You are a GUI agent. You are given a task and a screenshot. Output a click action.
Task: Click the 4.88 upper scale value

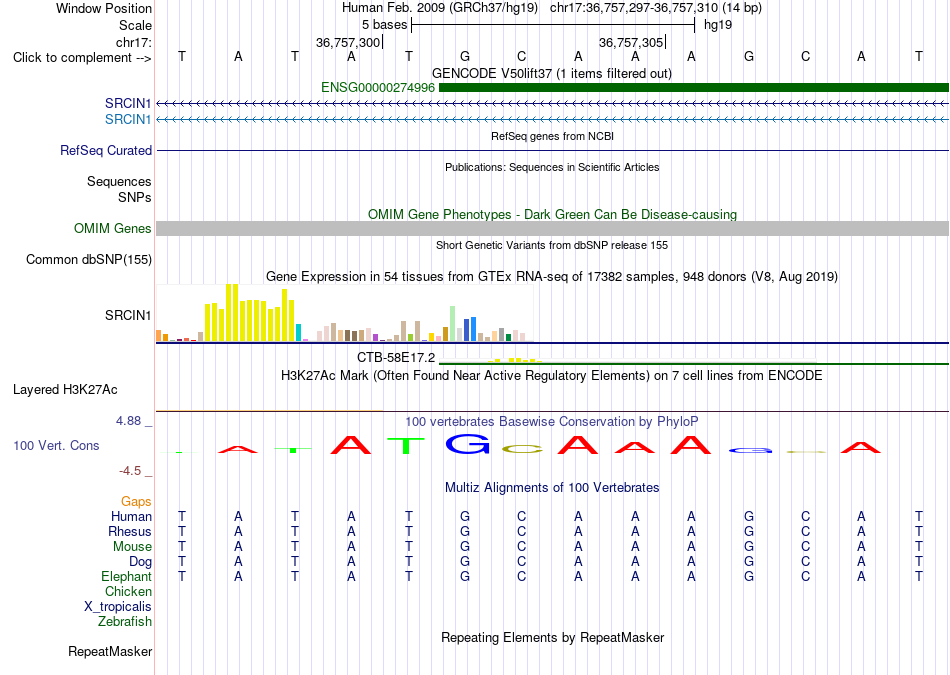129,421
